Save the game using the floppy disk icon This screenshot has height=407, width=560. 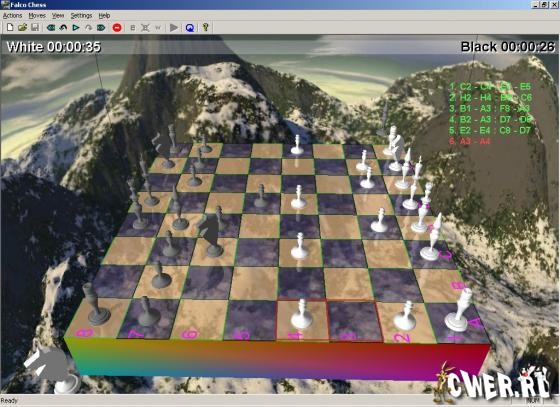35,27
